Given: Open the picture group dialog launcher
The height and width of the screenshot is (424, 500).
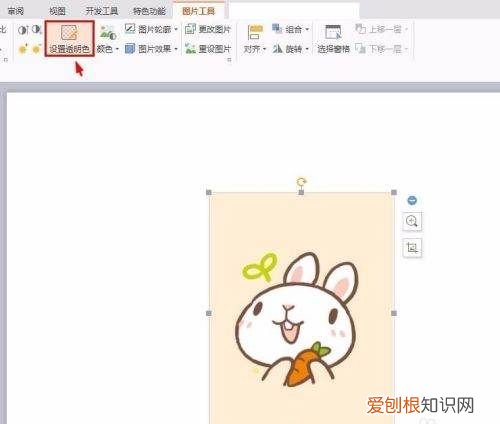Looking at the screenshot, I should coord(229,60).
